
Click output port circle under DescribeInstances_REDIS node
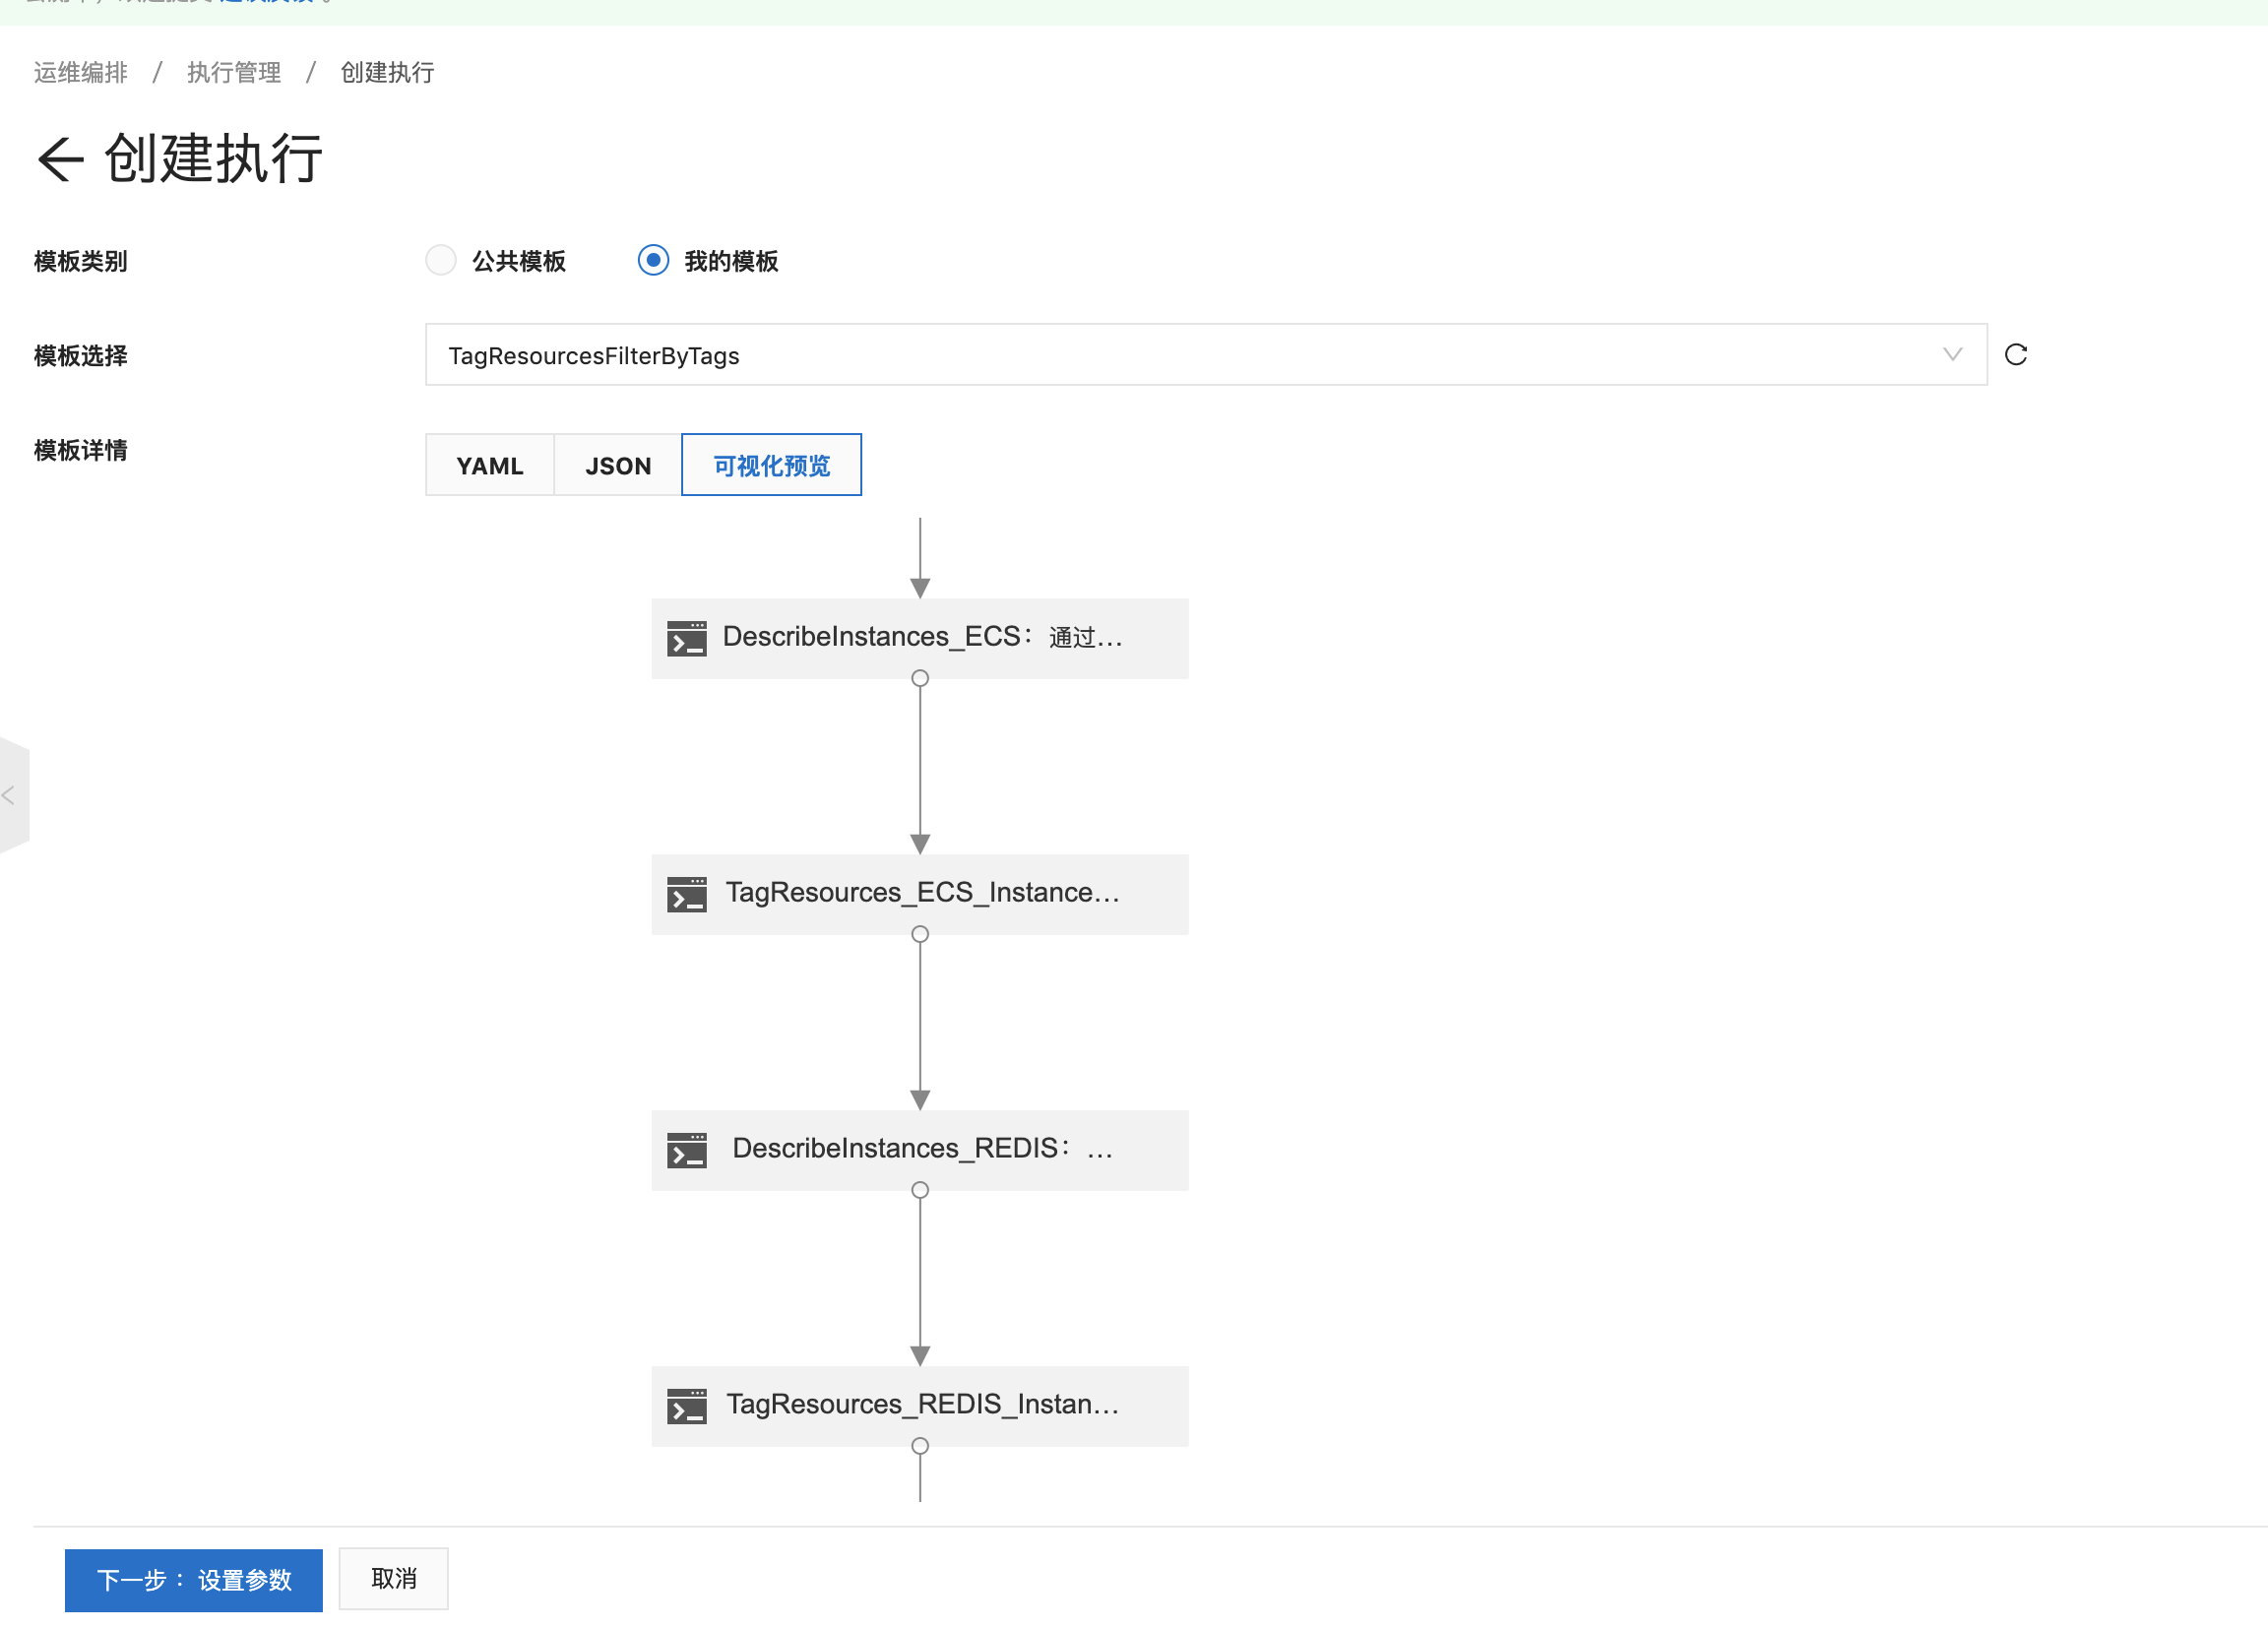click(920, 1190)
